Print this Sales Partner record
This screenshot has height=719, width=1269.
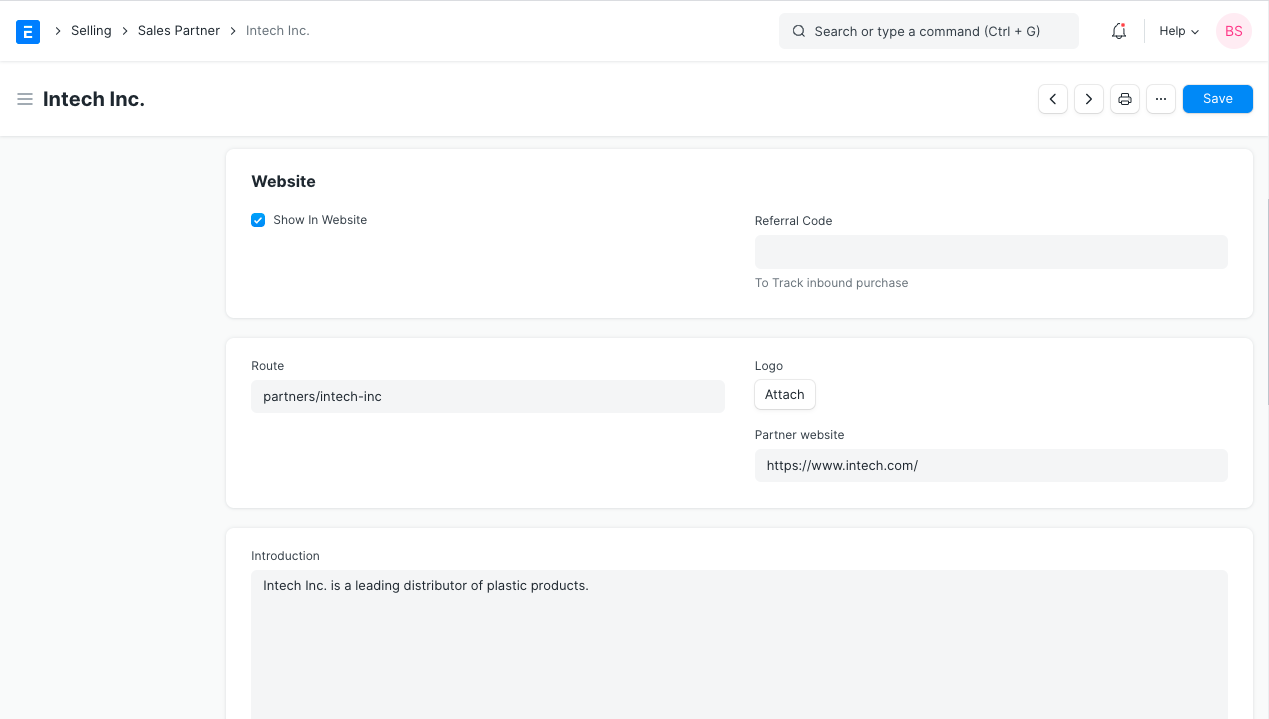point(1125,99)
